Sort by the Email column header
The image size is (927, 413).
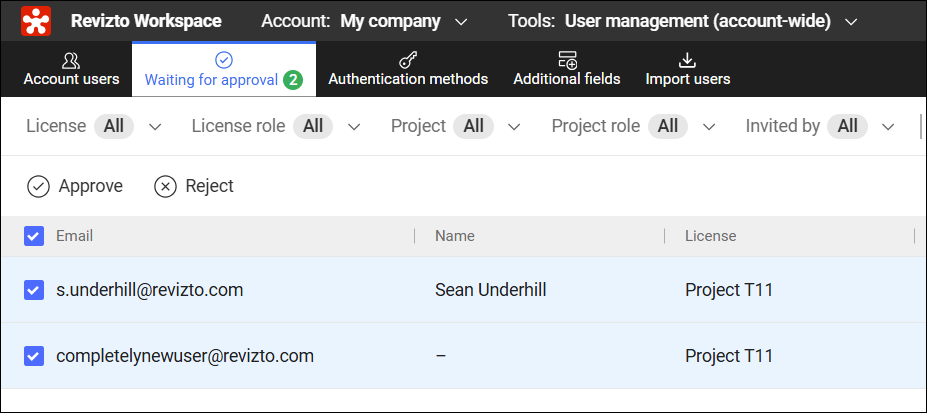tap(74, 236)
